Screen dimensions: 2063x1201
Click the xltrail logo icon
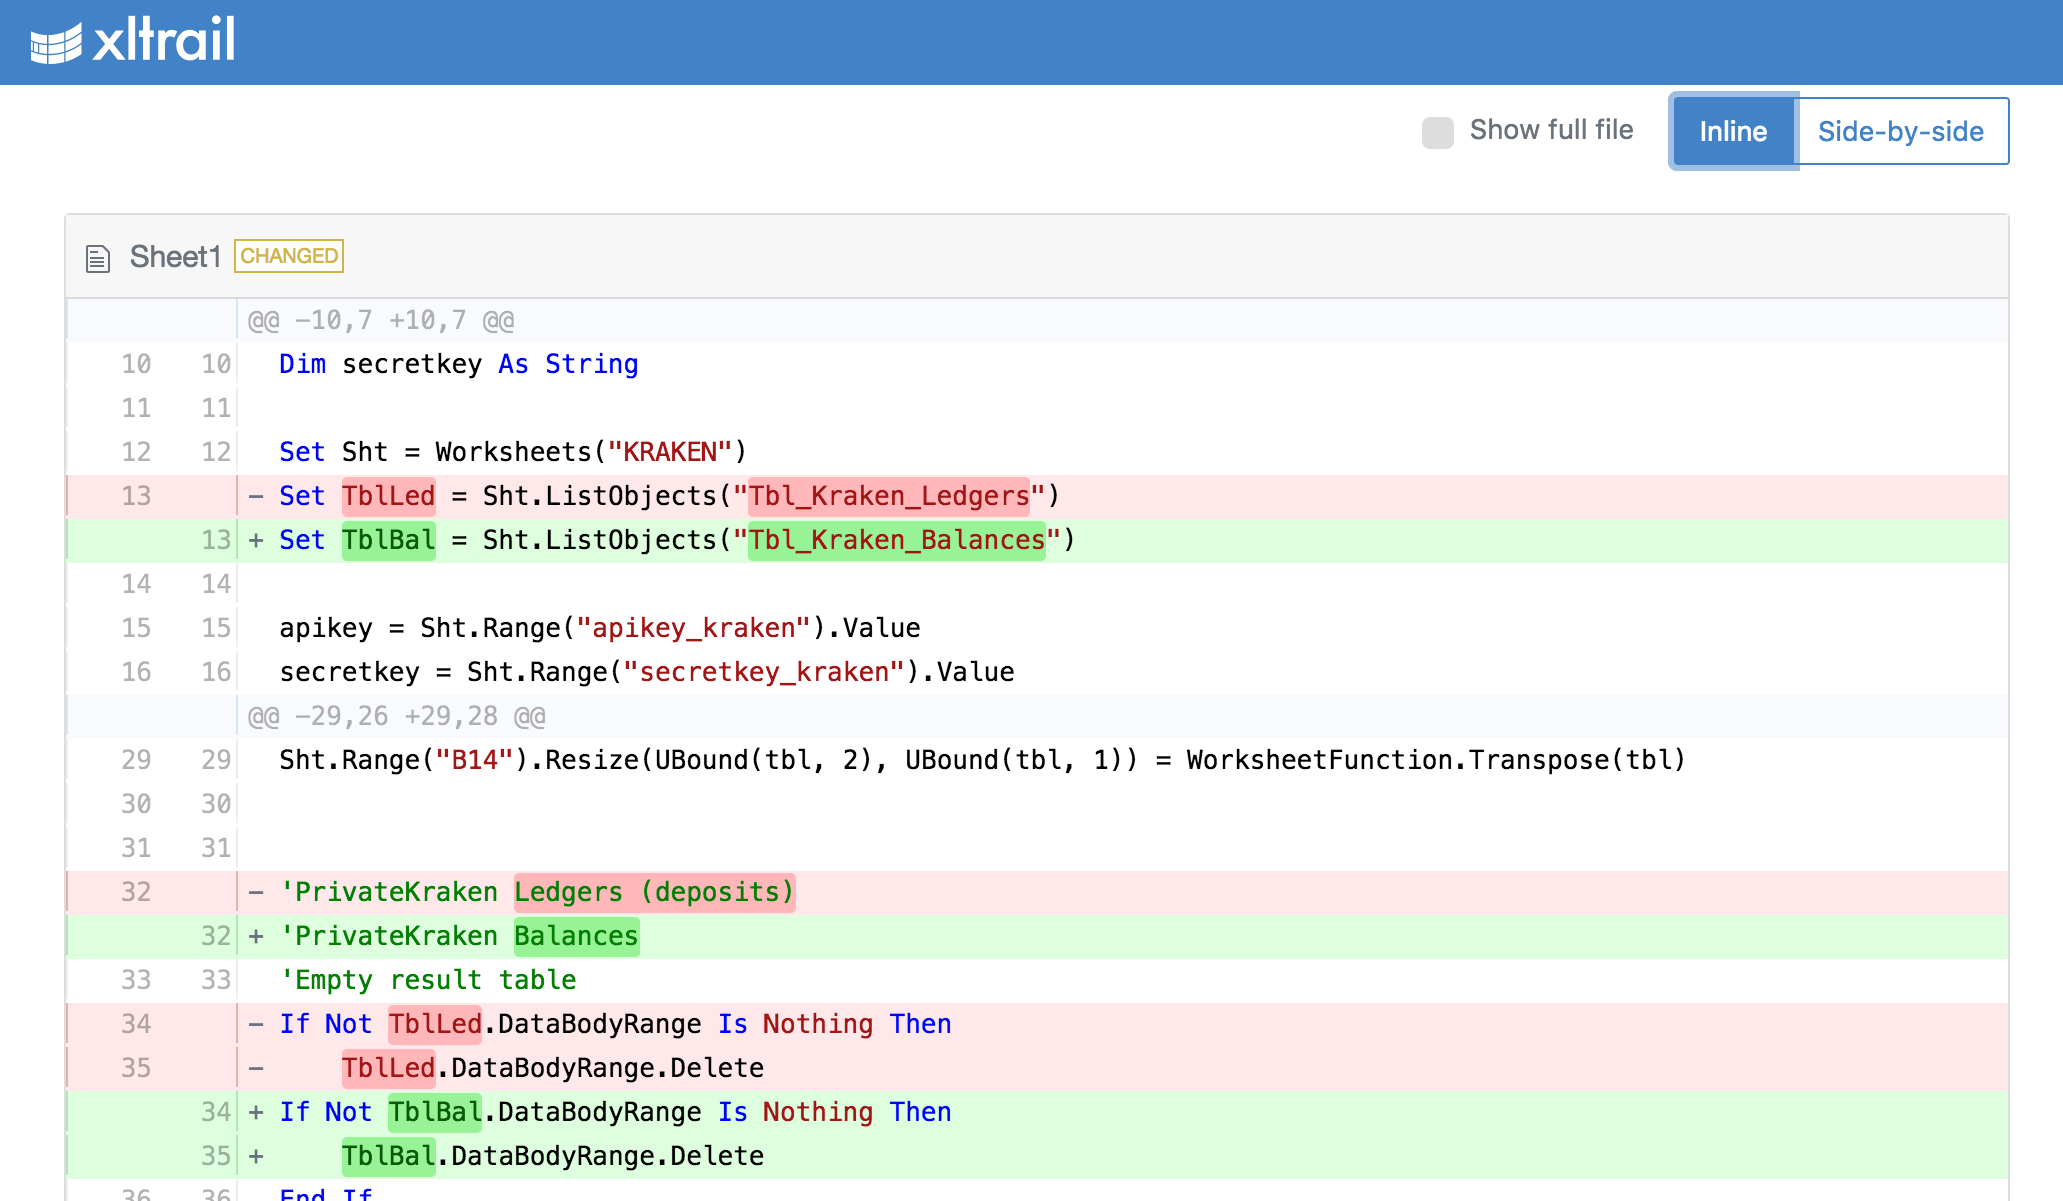[56, 44]
